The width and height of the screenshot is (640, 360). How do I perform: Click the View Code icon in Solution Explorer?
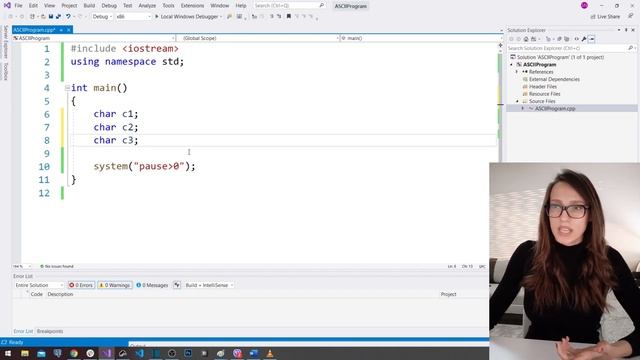coord(576,39)
